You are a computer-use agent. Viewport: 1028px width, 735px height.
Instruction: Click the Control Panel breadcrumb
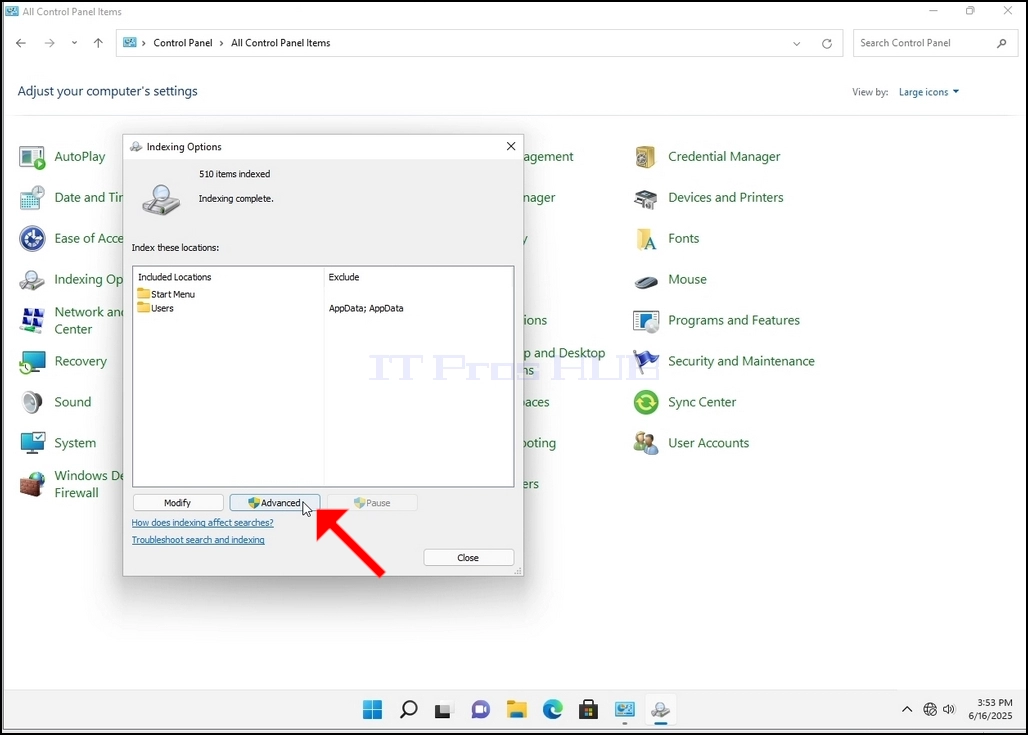click(183, 43)
